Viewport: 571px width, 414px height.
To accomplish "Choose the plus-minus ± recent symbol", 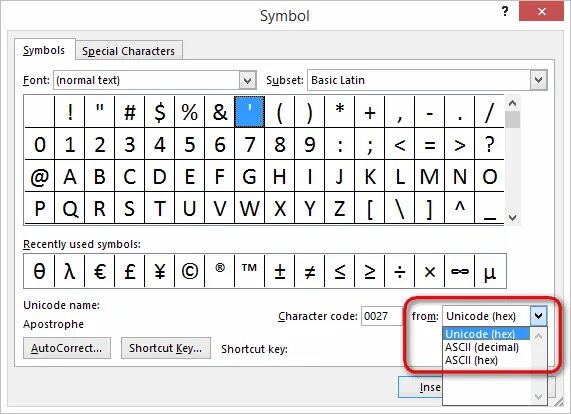I will click(280, 271).
